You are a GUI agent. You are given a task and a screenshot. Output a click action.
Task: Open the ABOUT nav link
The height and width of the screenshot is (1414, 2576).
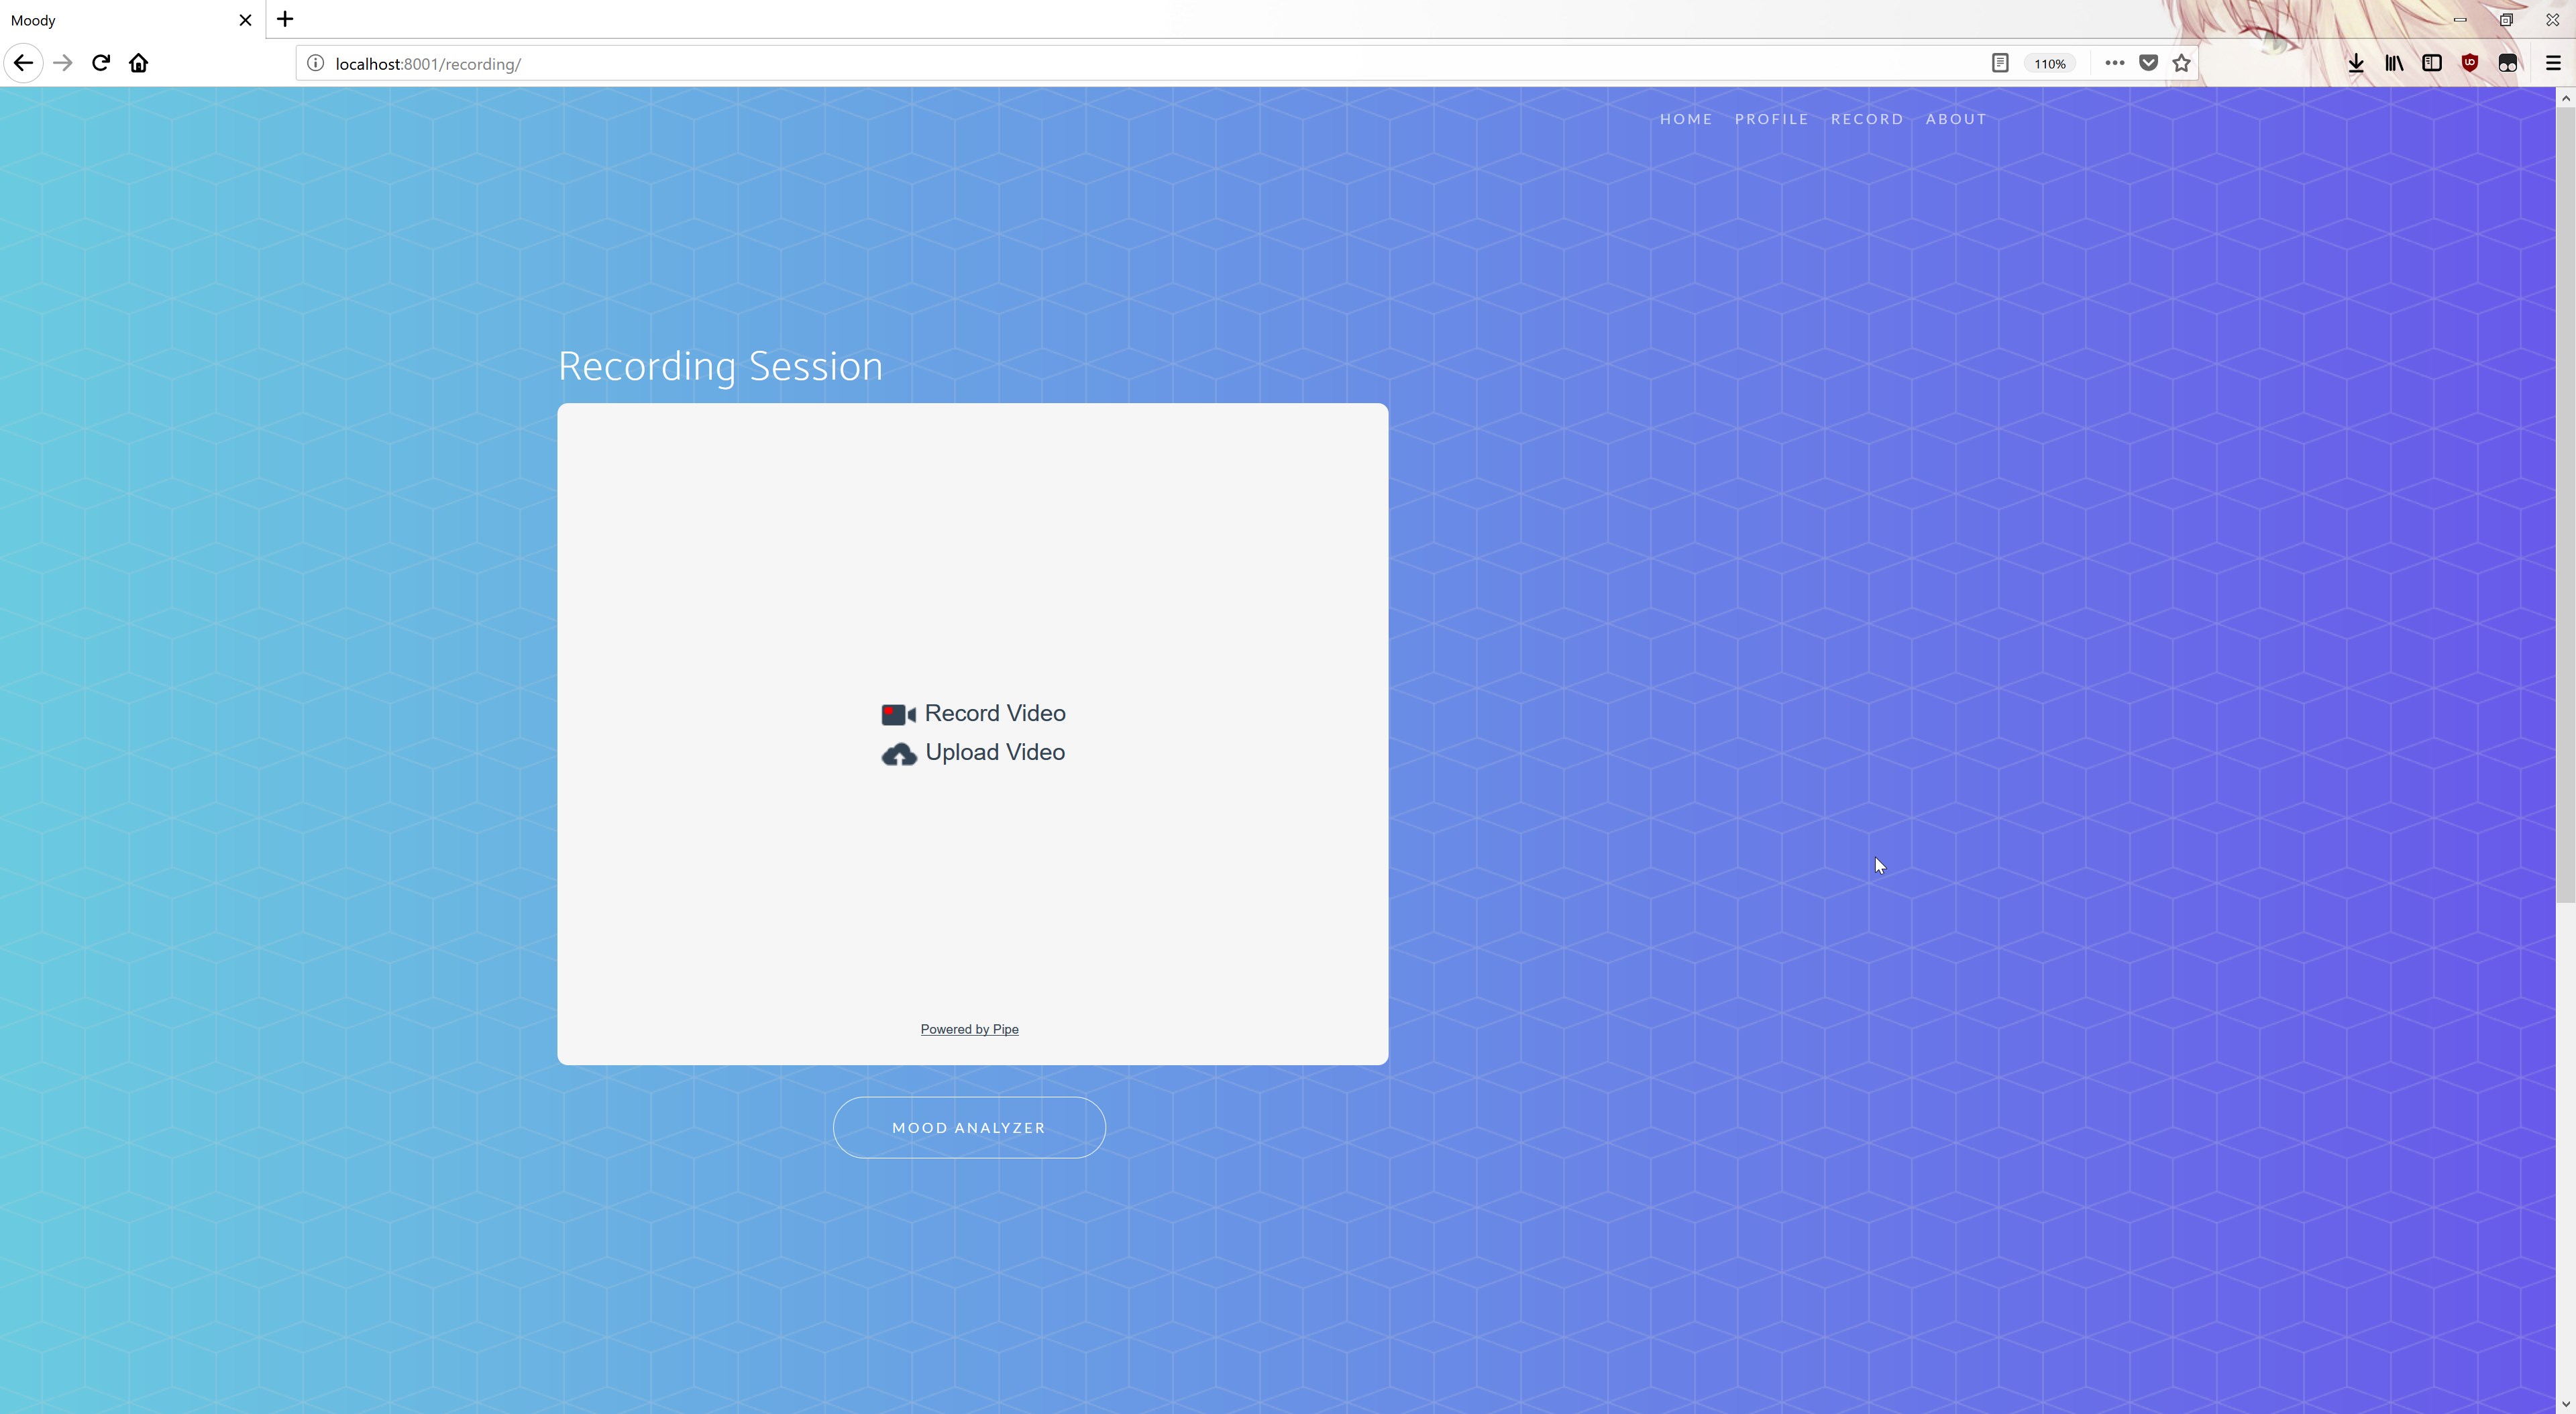pos(1955,119)
